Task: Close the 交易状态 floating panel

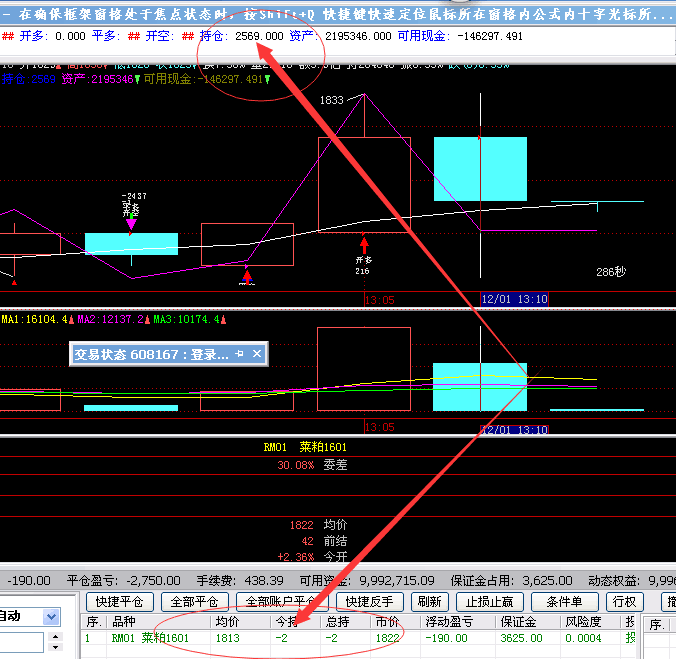Action: 257,354
